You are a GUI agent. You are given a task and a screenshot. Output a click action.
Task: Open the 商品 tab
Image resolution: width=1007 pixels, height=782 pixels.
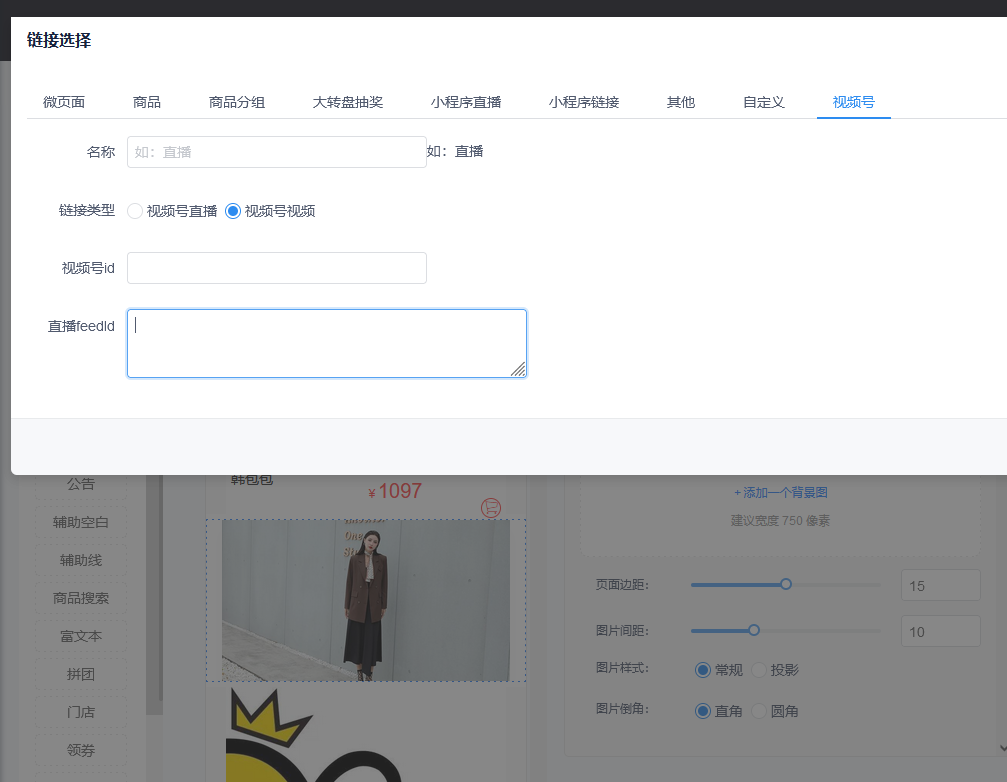[x=146, y=102]
